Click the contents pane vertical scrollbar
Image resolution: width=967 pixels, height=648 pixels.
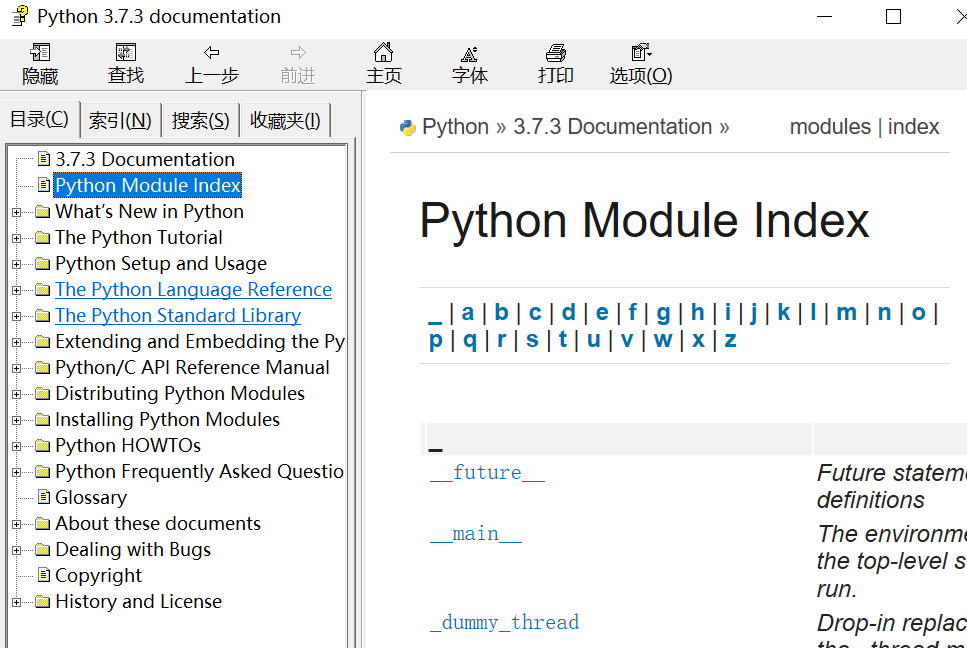tap(355, 400)
